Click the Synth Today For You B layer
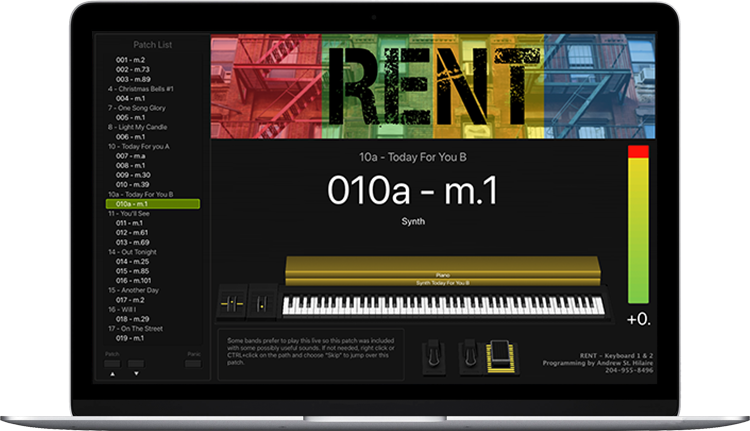The image size is (750, 431). point(443,283)
